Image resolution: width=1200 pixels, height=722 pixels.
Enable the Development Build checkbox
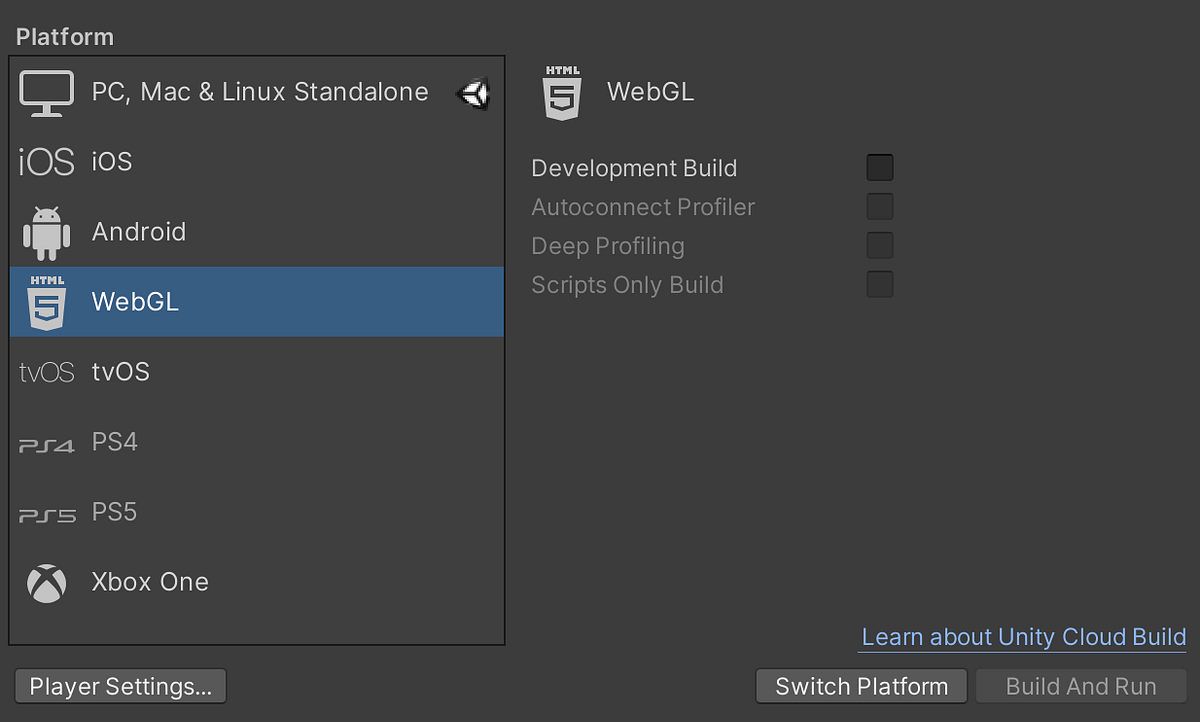click(880, 168)
